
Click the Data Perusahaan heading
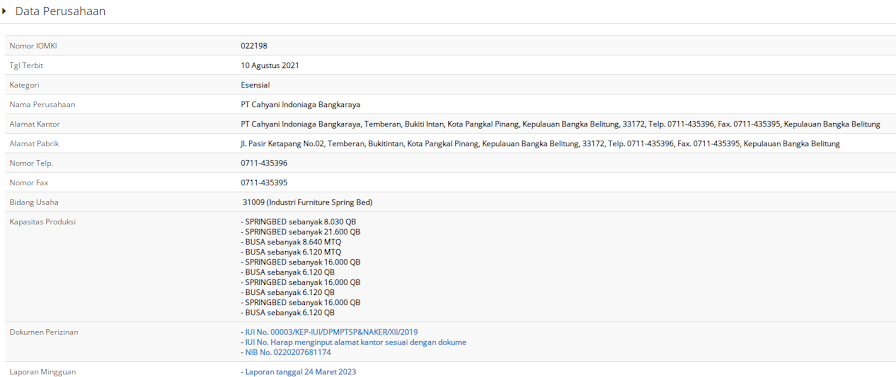pos(60,11)
